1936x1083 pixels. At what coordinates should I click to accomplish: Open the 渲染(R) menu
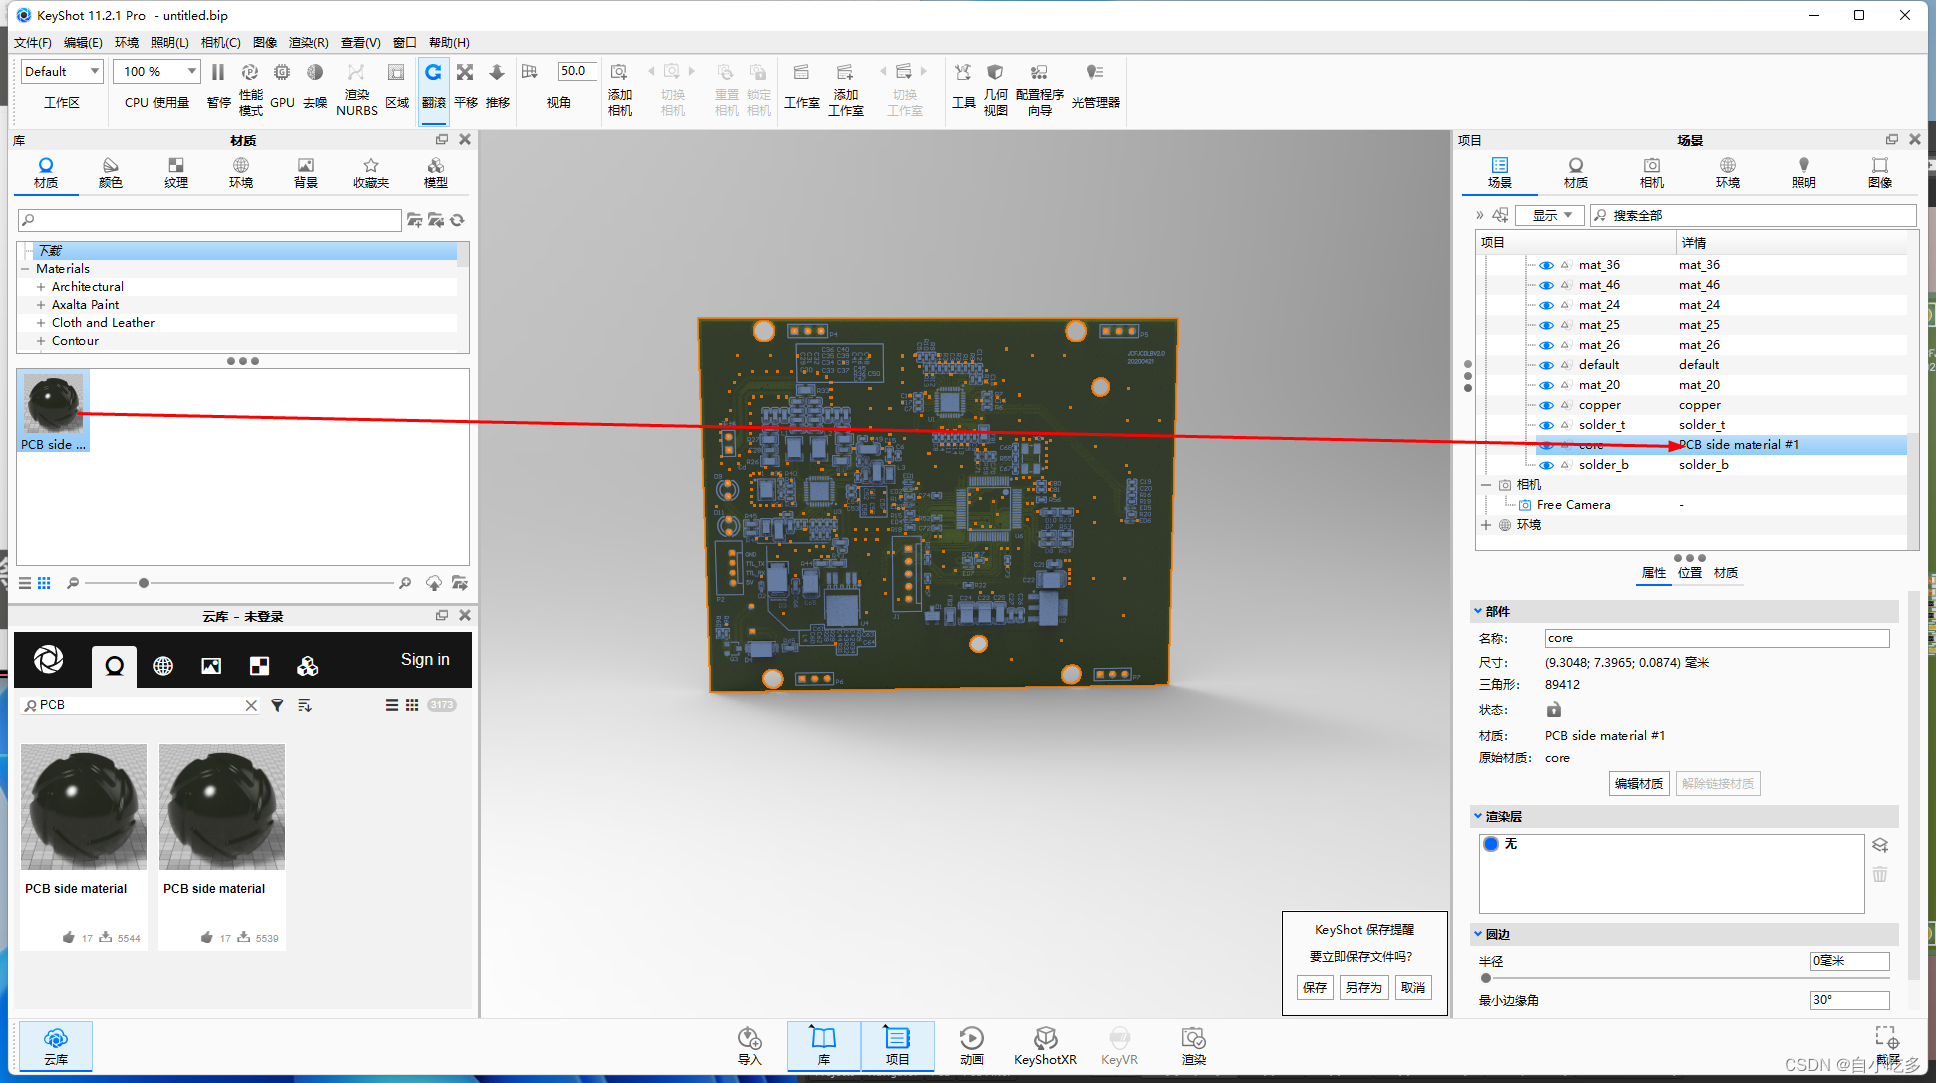[x=308, y=42]
